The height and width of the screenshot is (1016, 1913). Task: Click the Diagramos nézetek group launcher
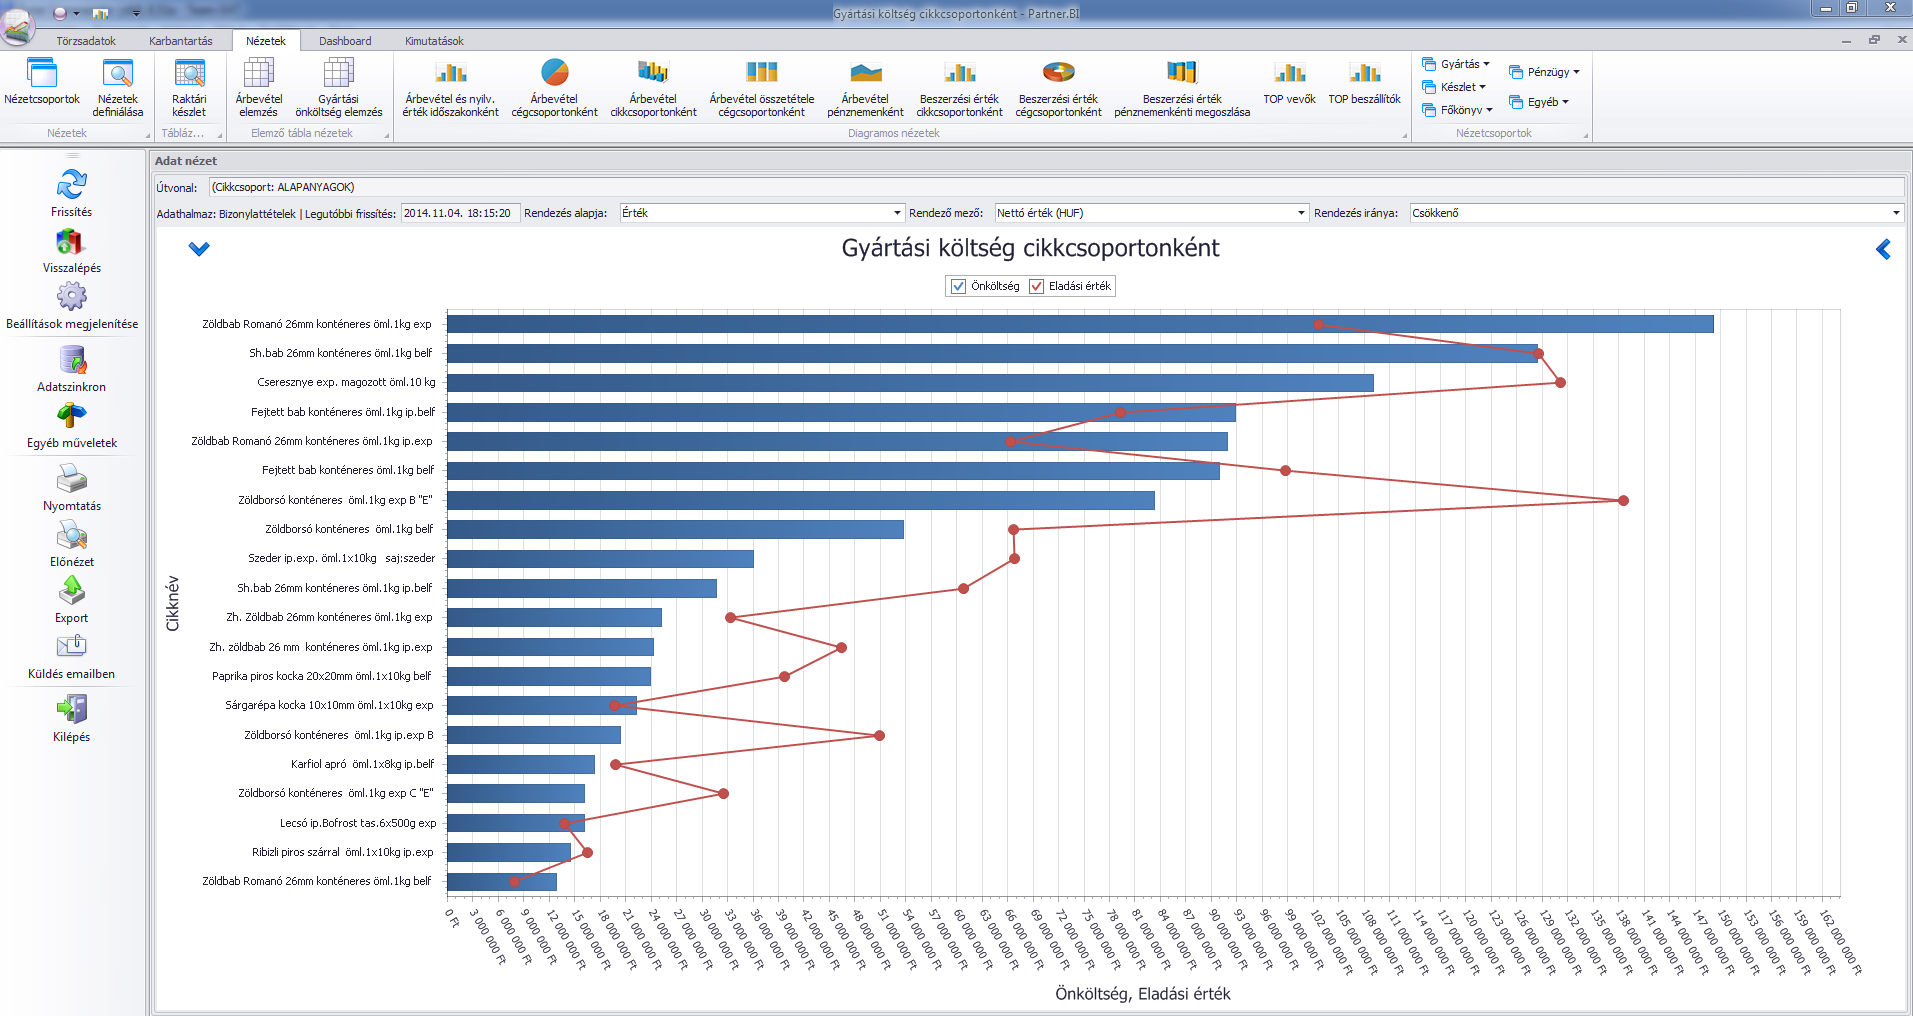[1403, 135]
